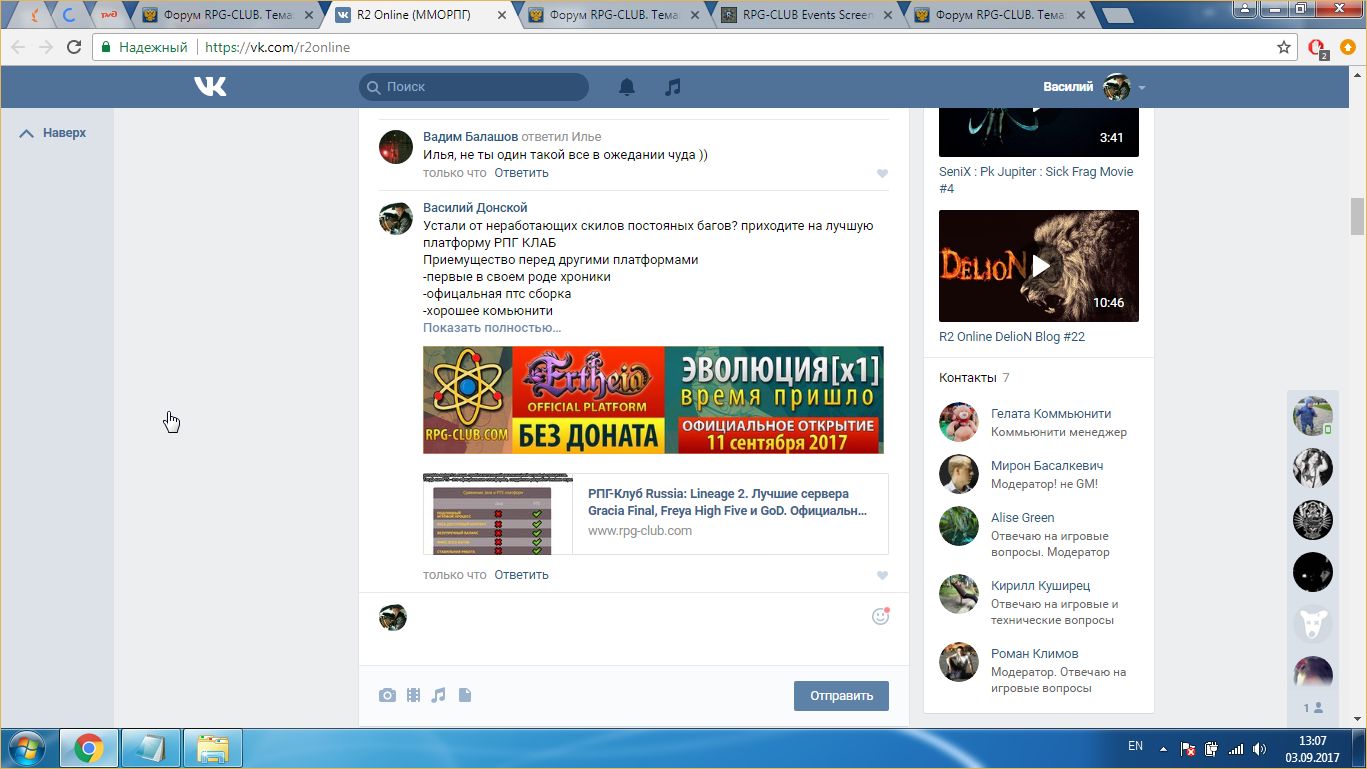This screenshot has width=1367, height=769.
Task: Open the Action Center flag tray icon
Action: coord(1189,748)
